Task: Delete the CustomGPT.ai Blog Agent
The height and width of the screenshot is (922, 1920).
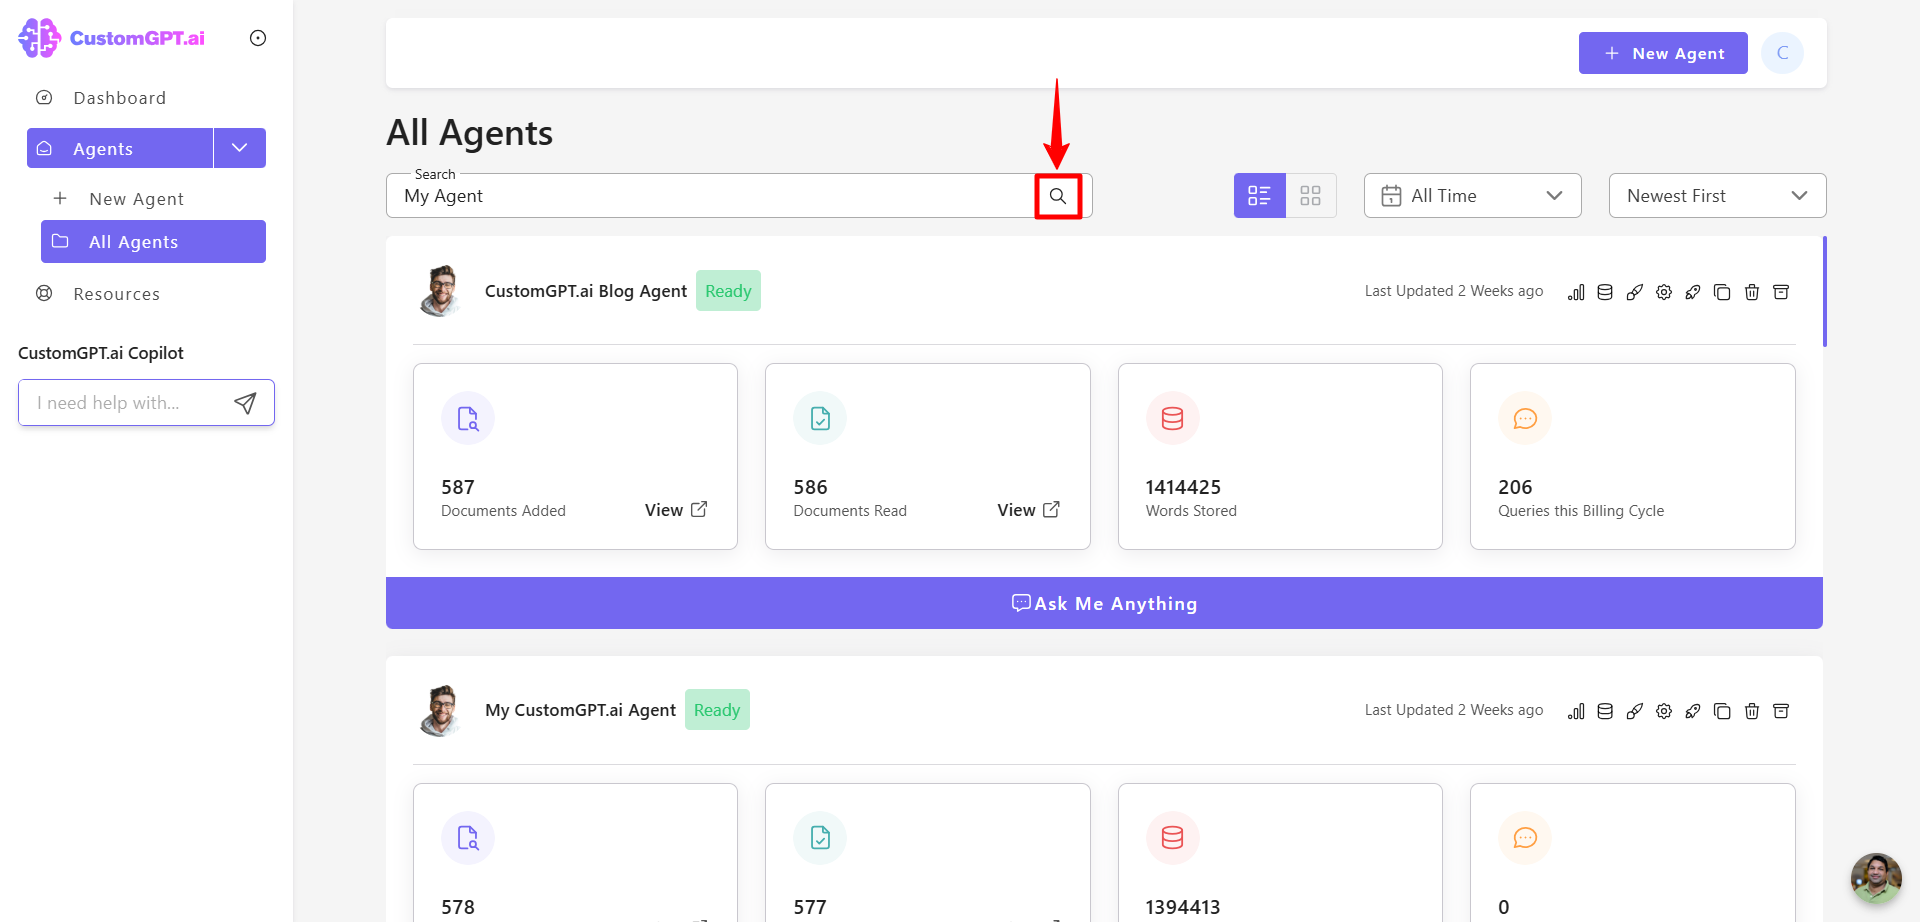Action: (1752, 292)
